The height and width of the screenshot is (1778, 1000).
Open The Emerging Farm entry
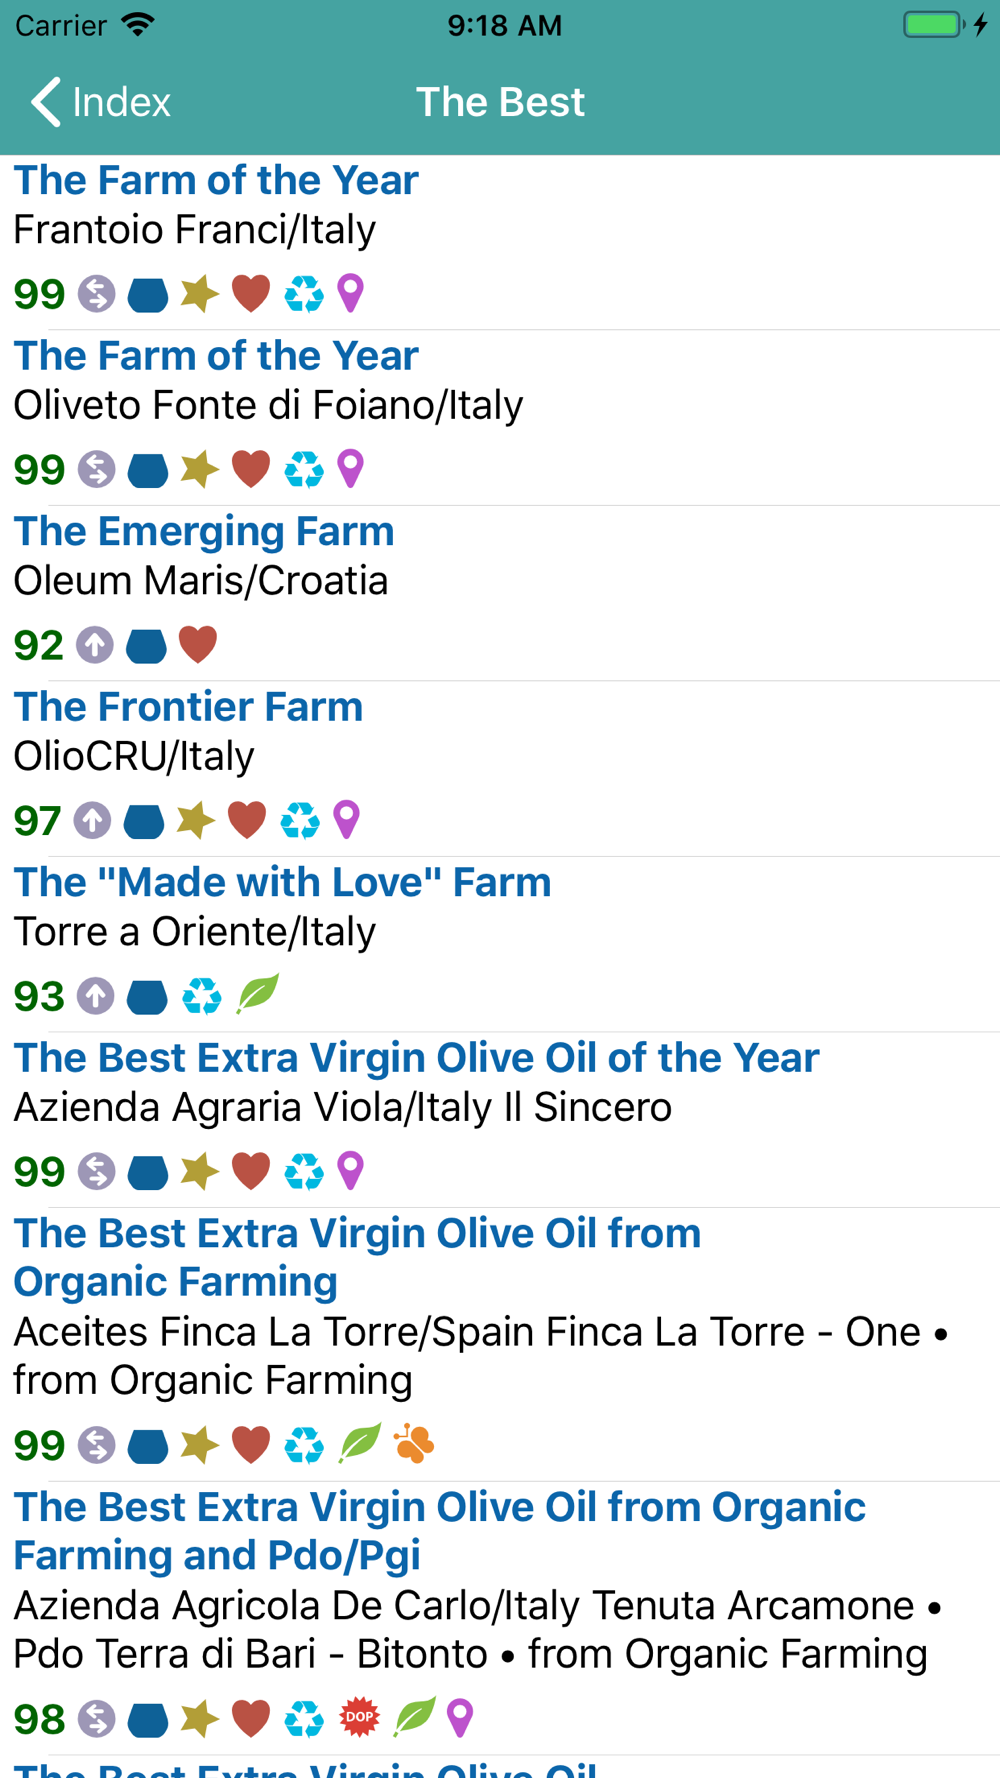point(204,532)
